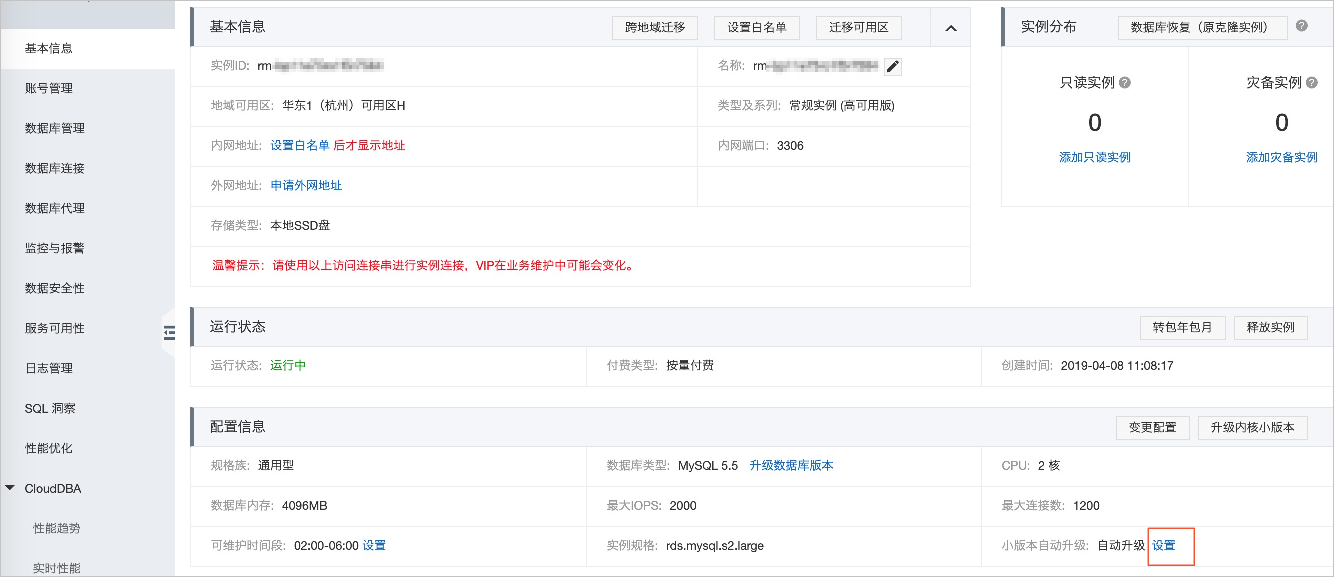Viewport: 1334px width, 577px height.
Task: Collapse the 基本信息 panel chevron
Action: tap(951, 28)
